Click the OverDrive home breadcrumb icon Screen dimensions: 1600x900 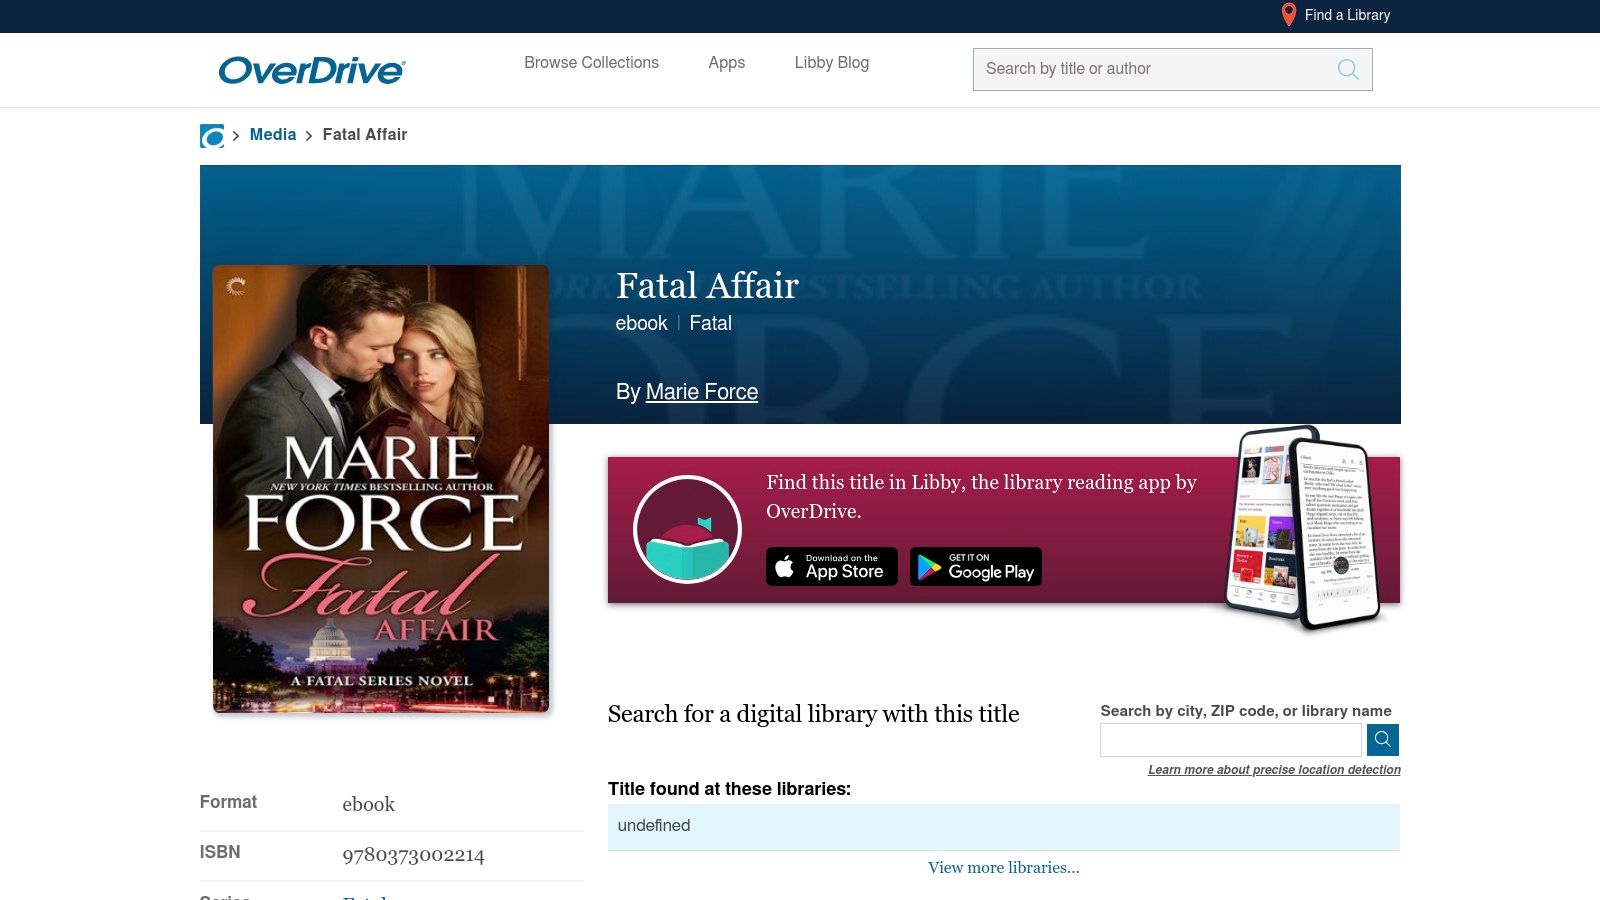(x=212, y=136)
